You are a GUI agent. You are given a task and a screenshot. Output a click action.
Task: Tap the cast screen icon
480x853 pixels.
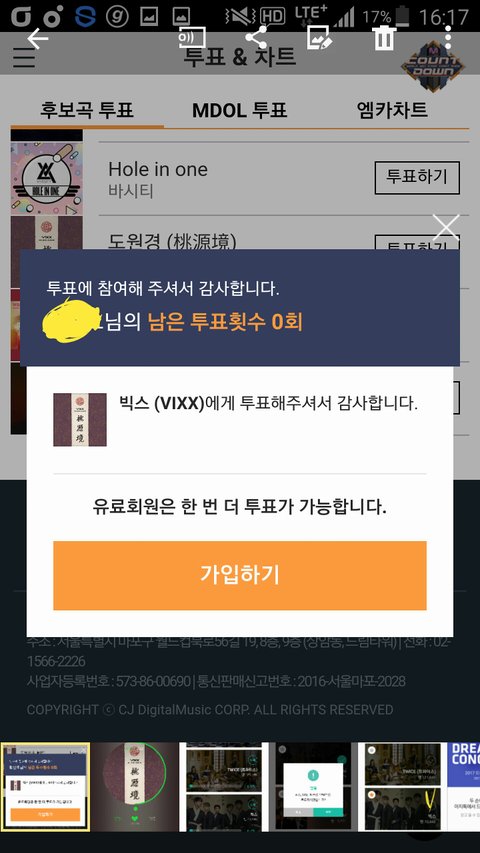pos(192,38)
